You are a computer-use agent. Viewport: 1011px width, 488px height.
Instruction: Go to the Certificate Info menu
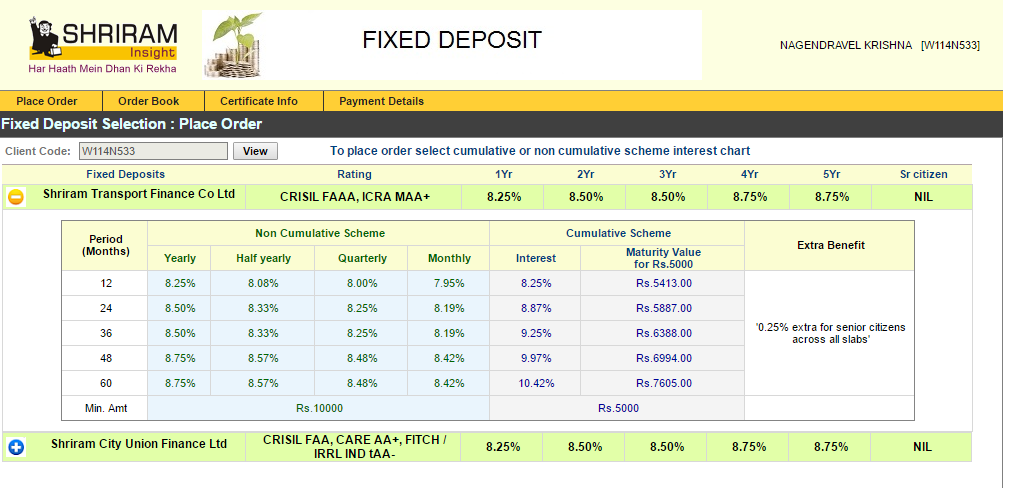point(259,101)
